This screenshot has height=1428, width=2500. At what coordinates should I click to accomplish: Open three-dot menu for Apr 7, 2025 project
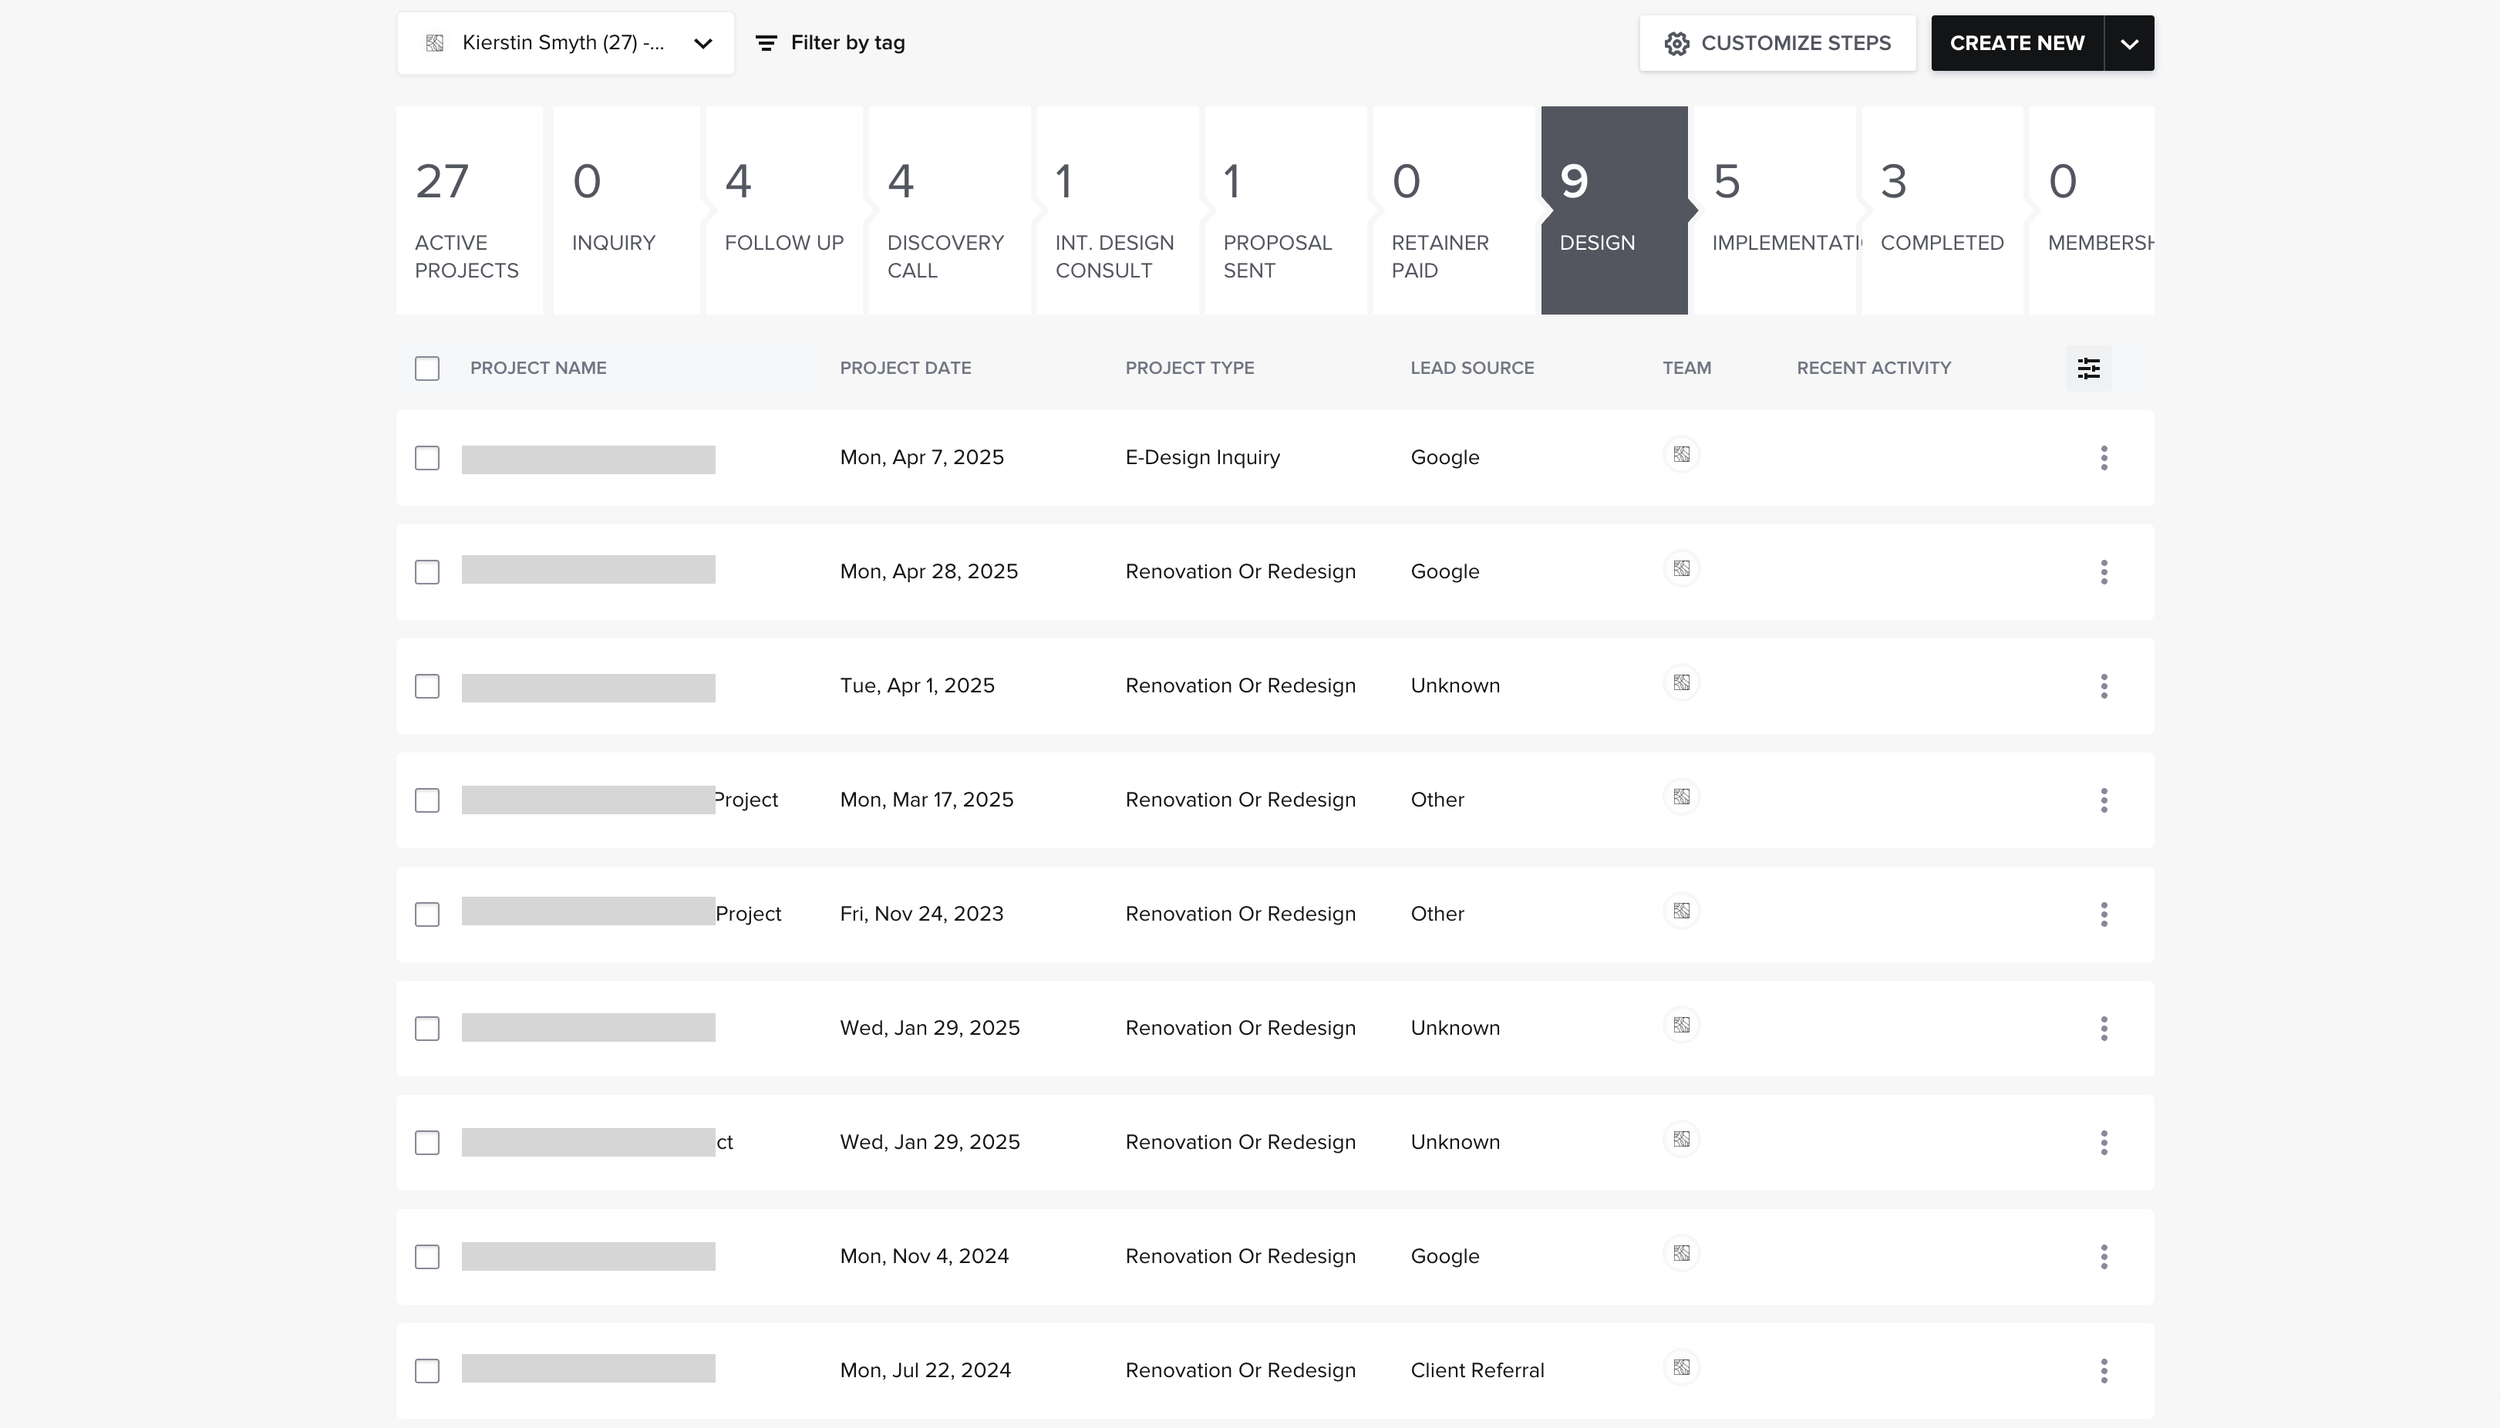(2103, 458)
